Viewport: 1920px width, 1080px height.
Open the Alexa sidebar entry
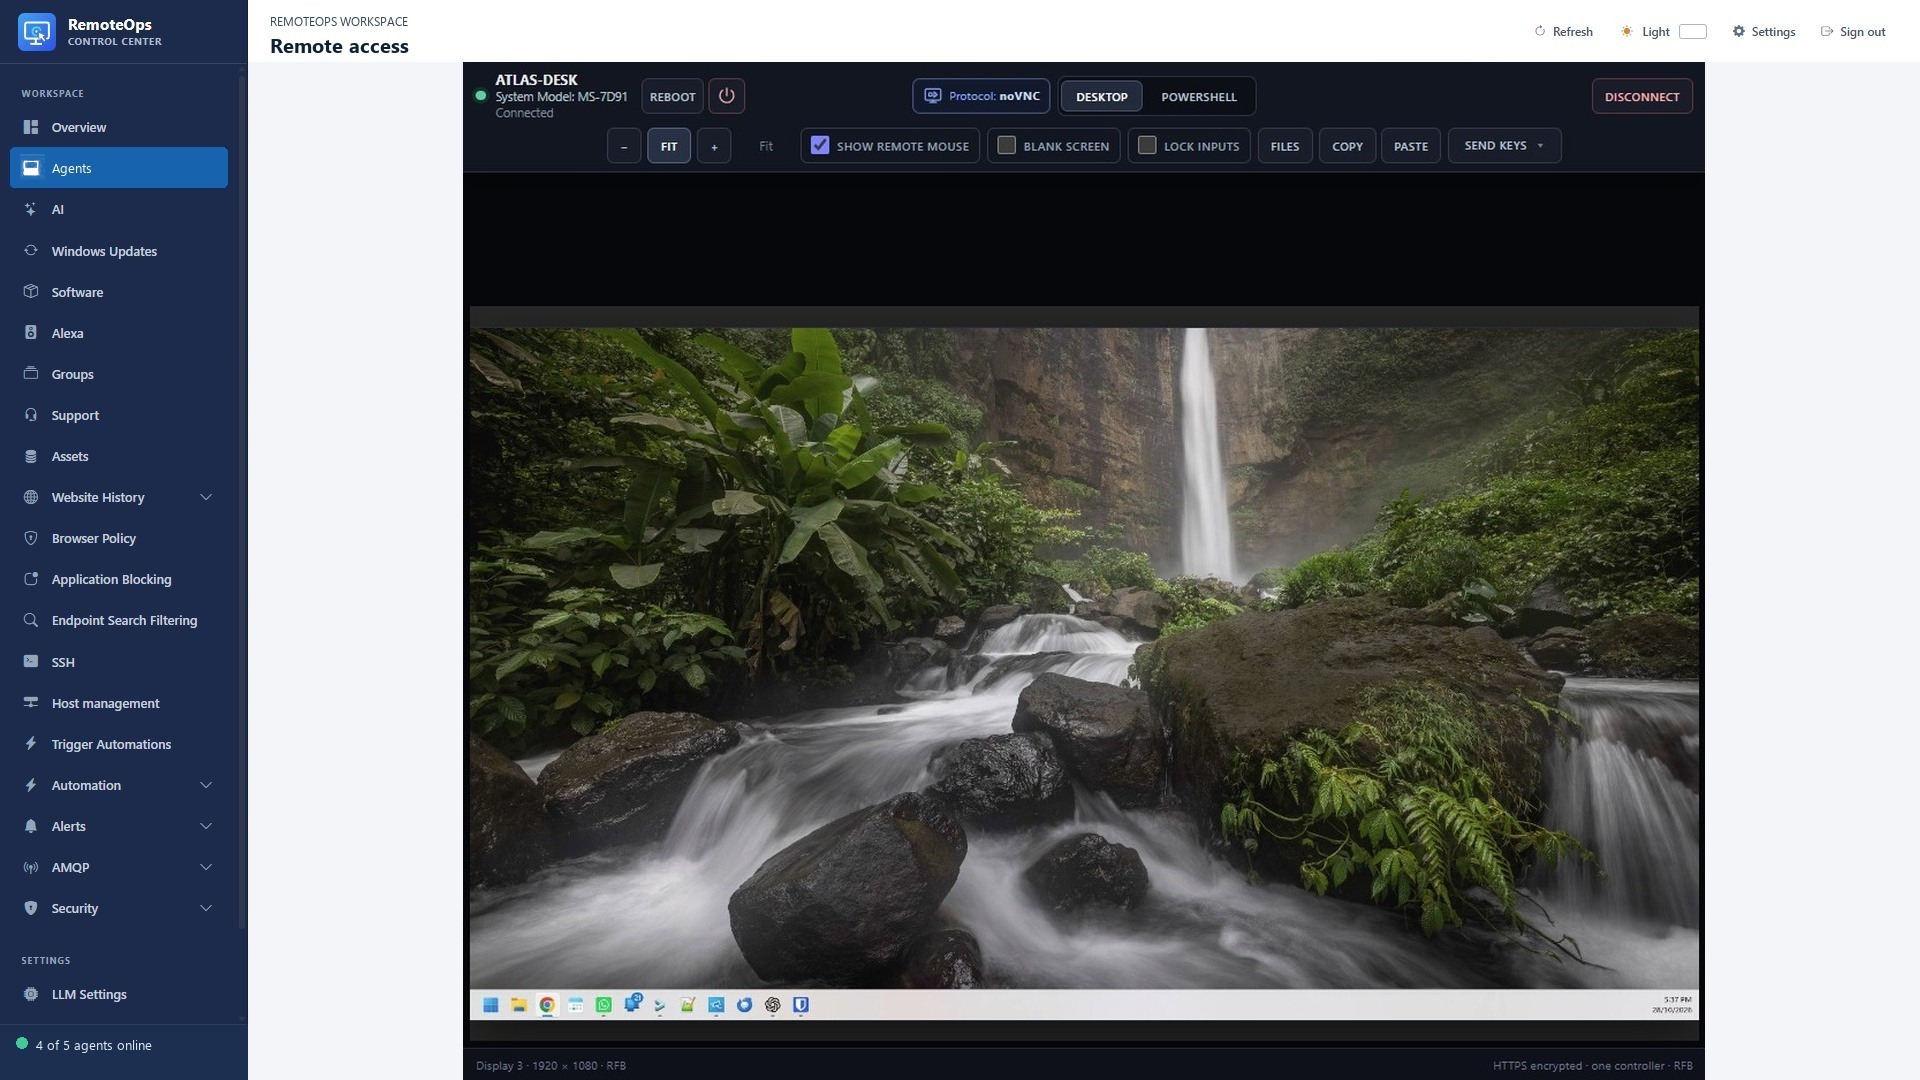(119, 333)
